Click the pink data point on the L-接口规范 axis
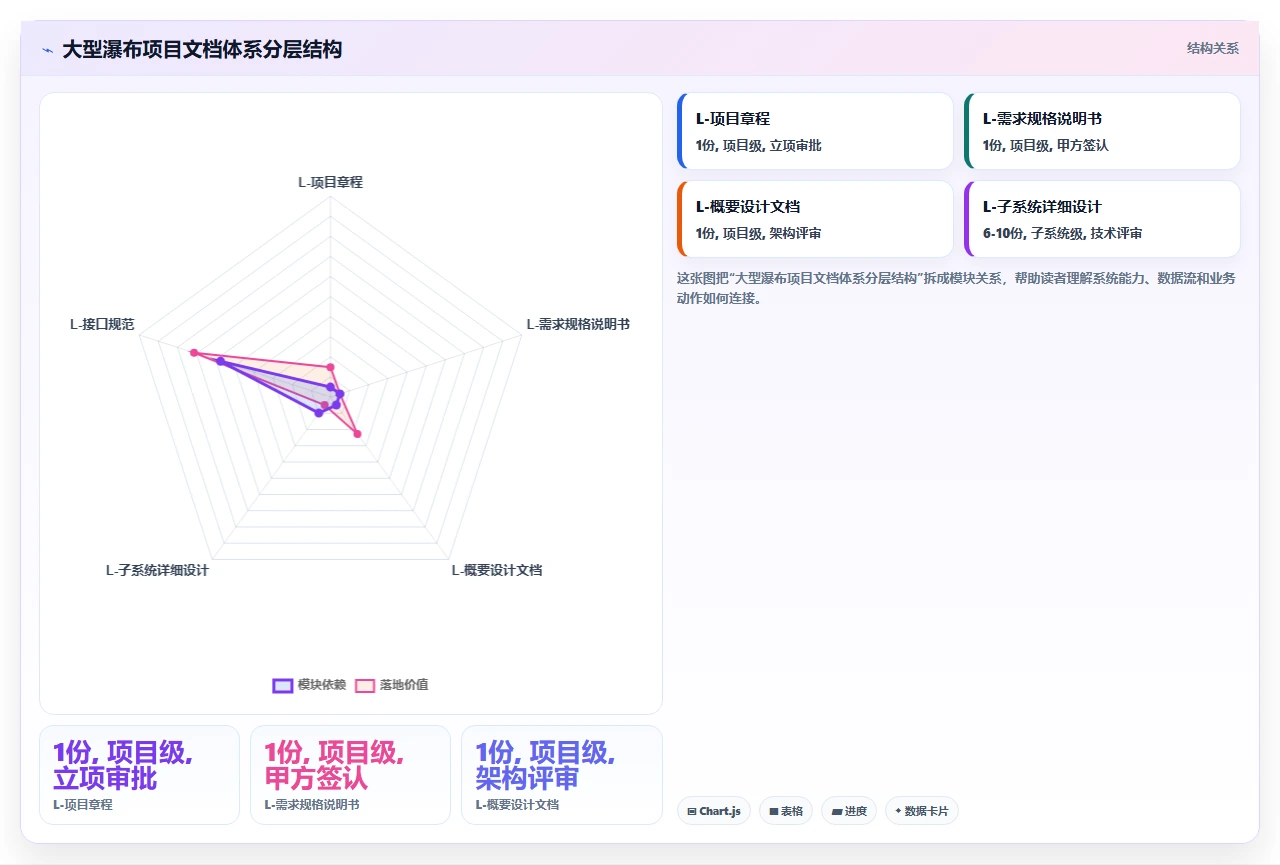 coord(194,352)
